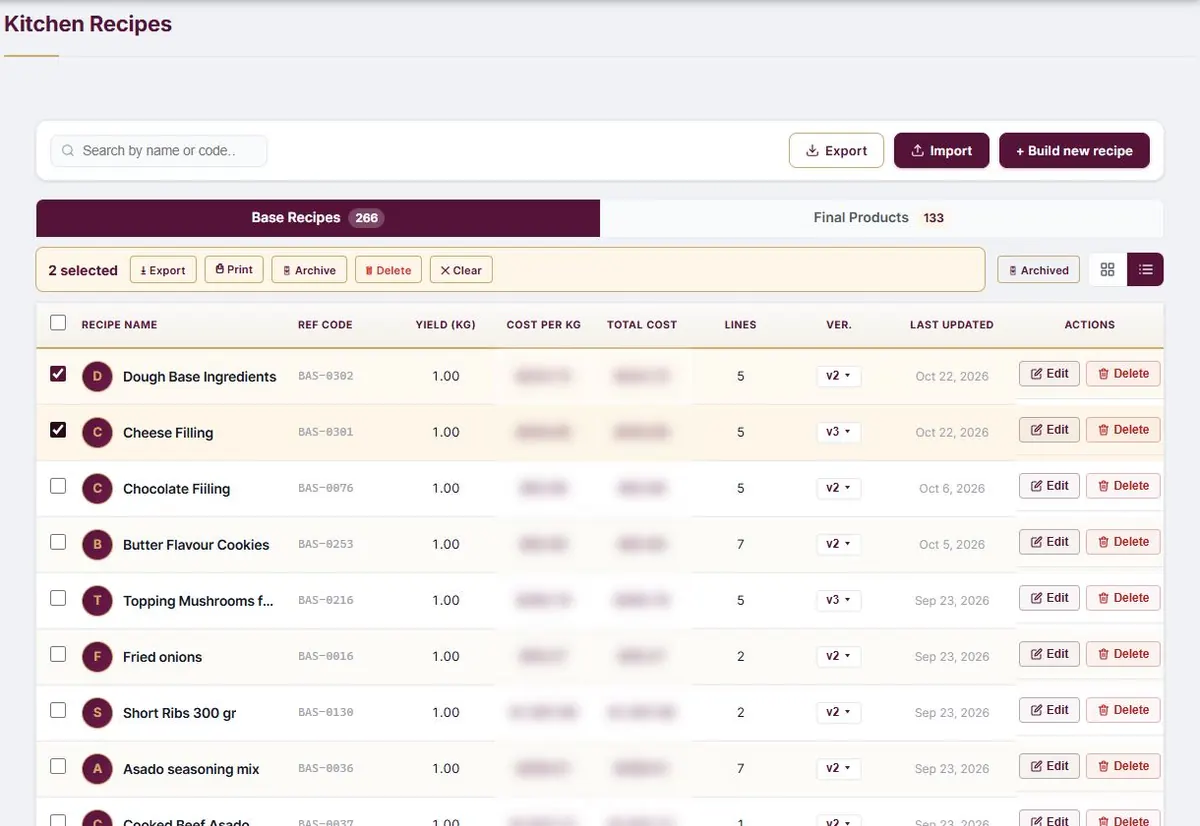
Task: Click avatar circle C for Cheese Filling
Action: tap(97, 432)
